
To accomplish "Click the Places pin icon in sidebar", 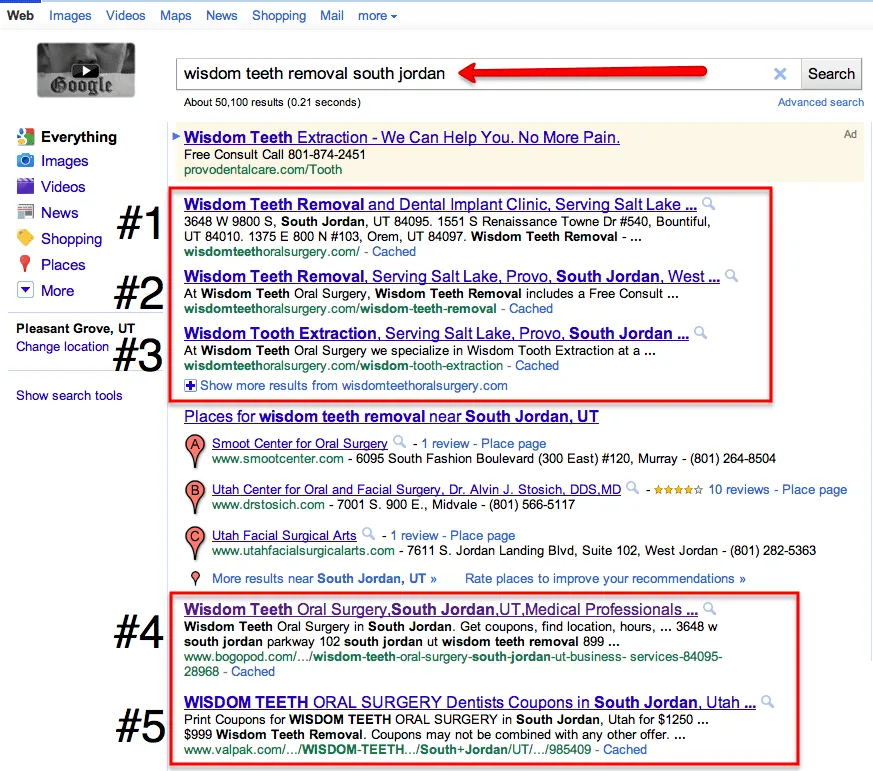I will pos(25,264).
